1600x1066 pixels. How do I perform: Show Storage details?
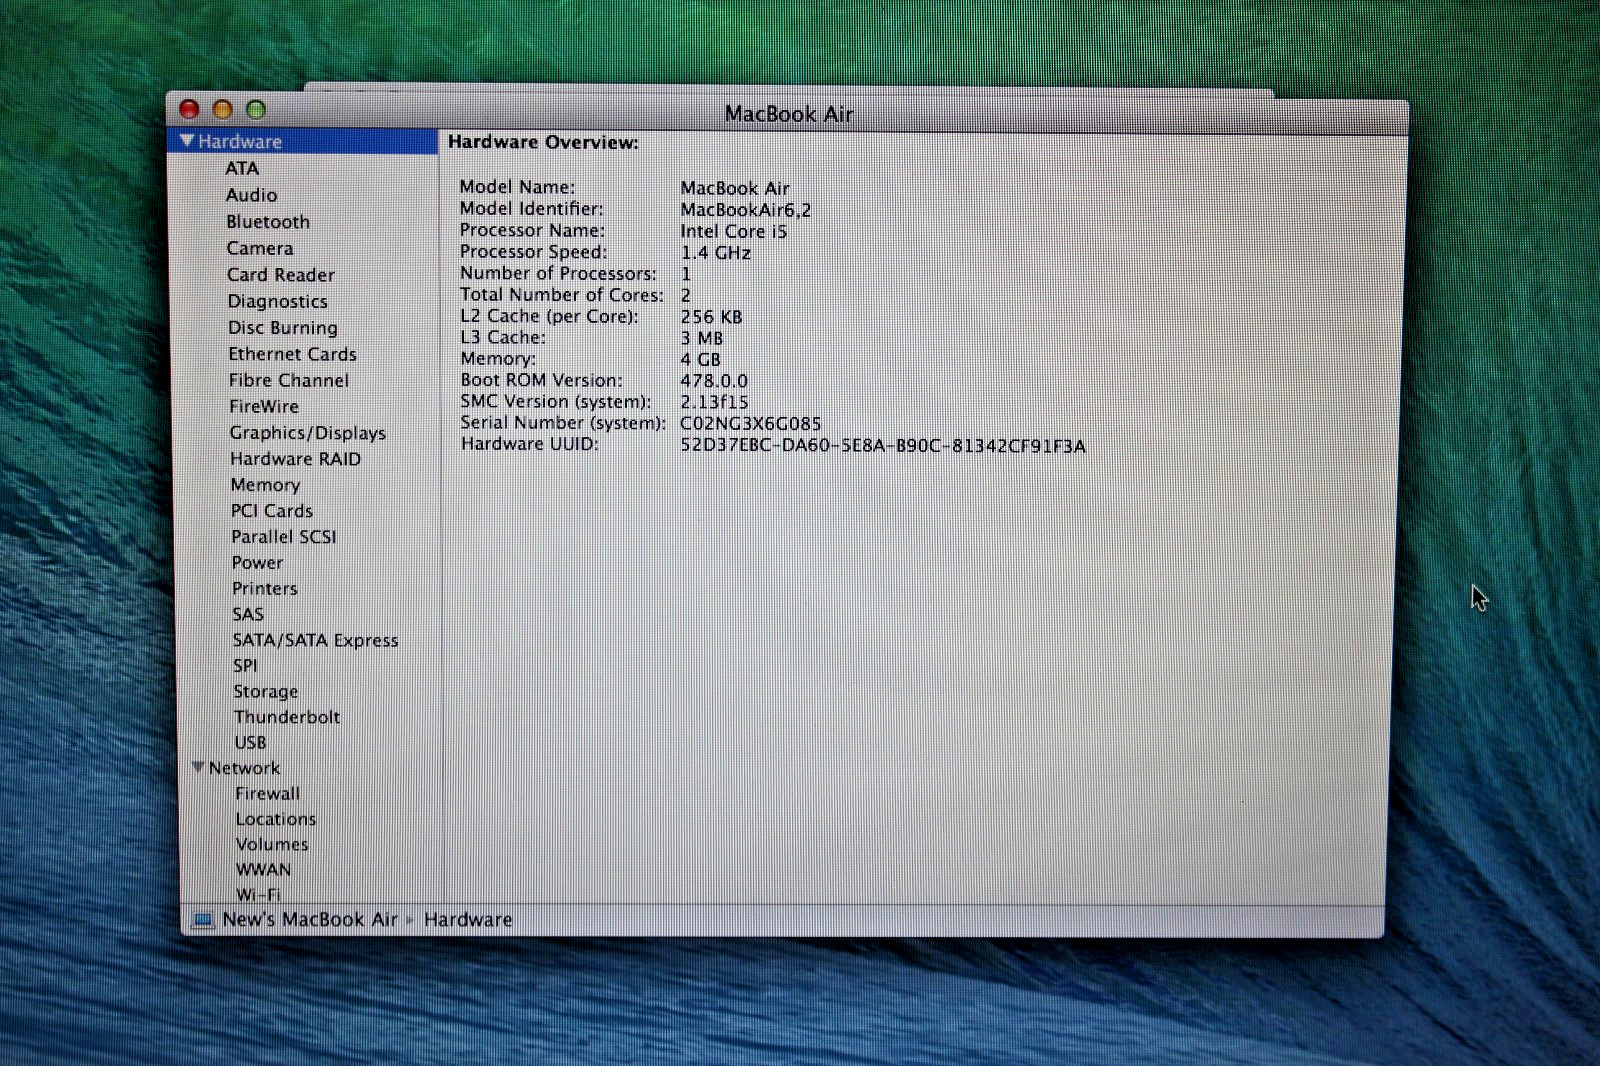[x=266, y=691]
